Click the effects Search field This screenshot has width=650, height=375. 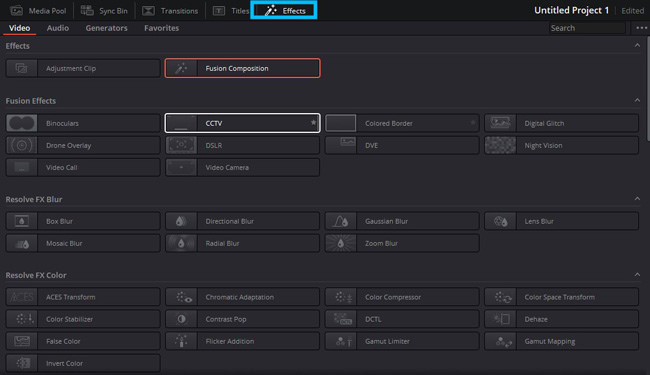point(587,28)
